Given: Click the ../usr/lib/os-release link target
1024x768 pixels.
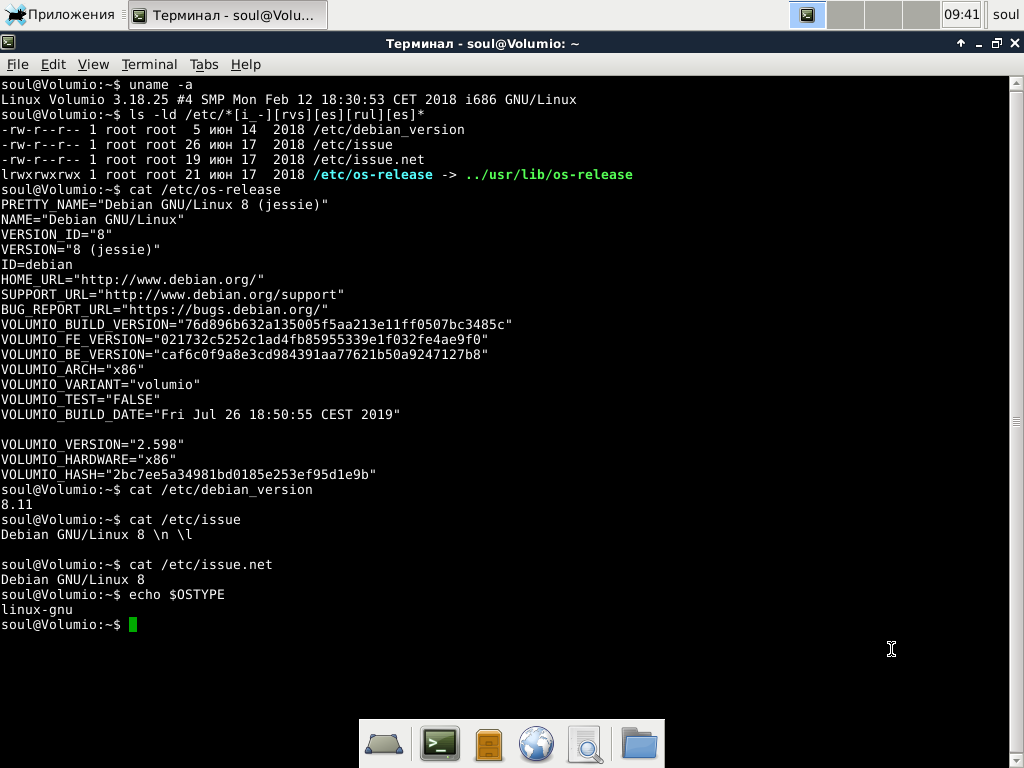Looking at the screenshot, I should coord(549,174).
